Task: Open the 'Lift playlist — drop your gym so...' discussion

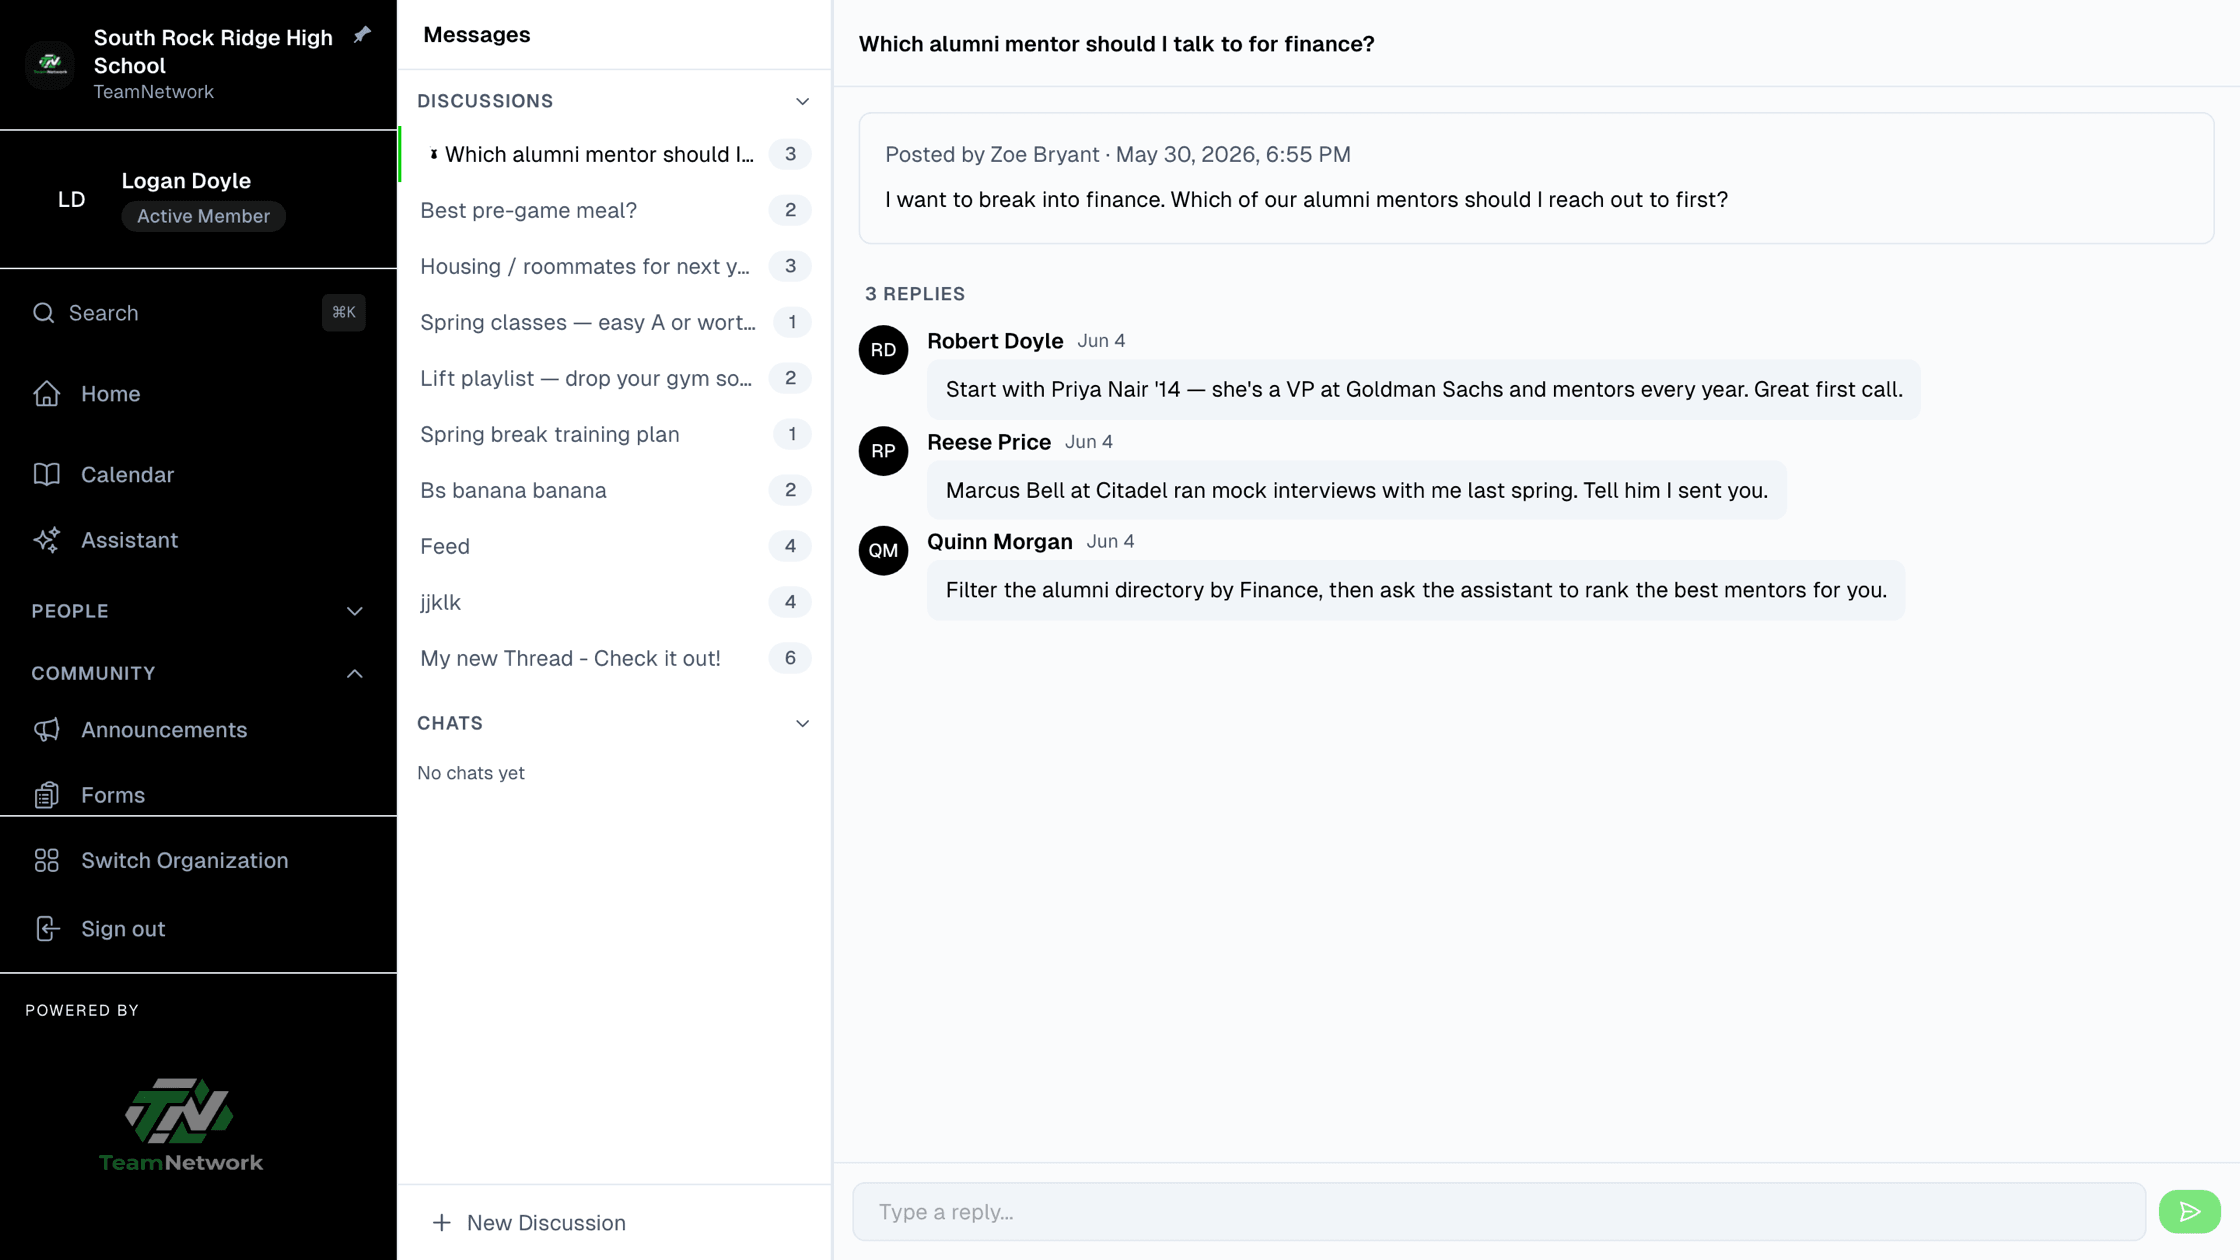Action: [615, 378]
